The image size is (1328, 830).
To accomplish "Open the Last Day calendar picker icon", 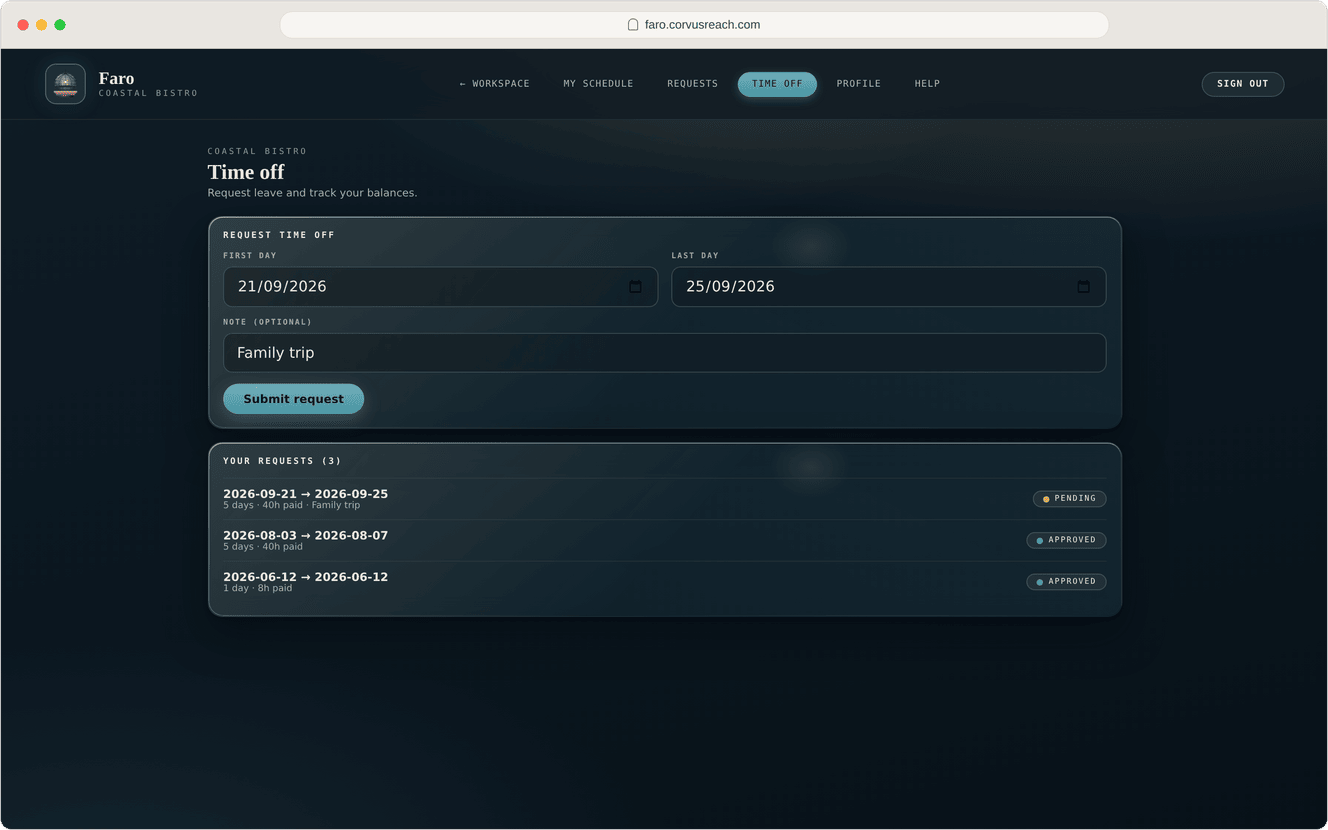I will coord(1083,287).
